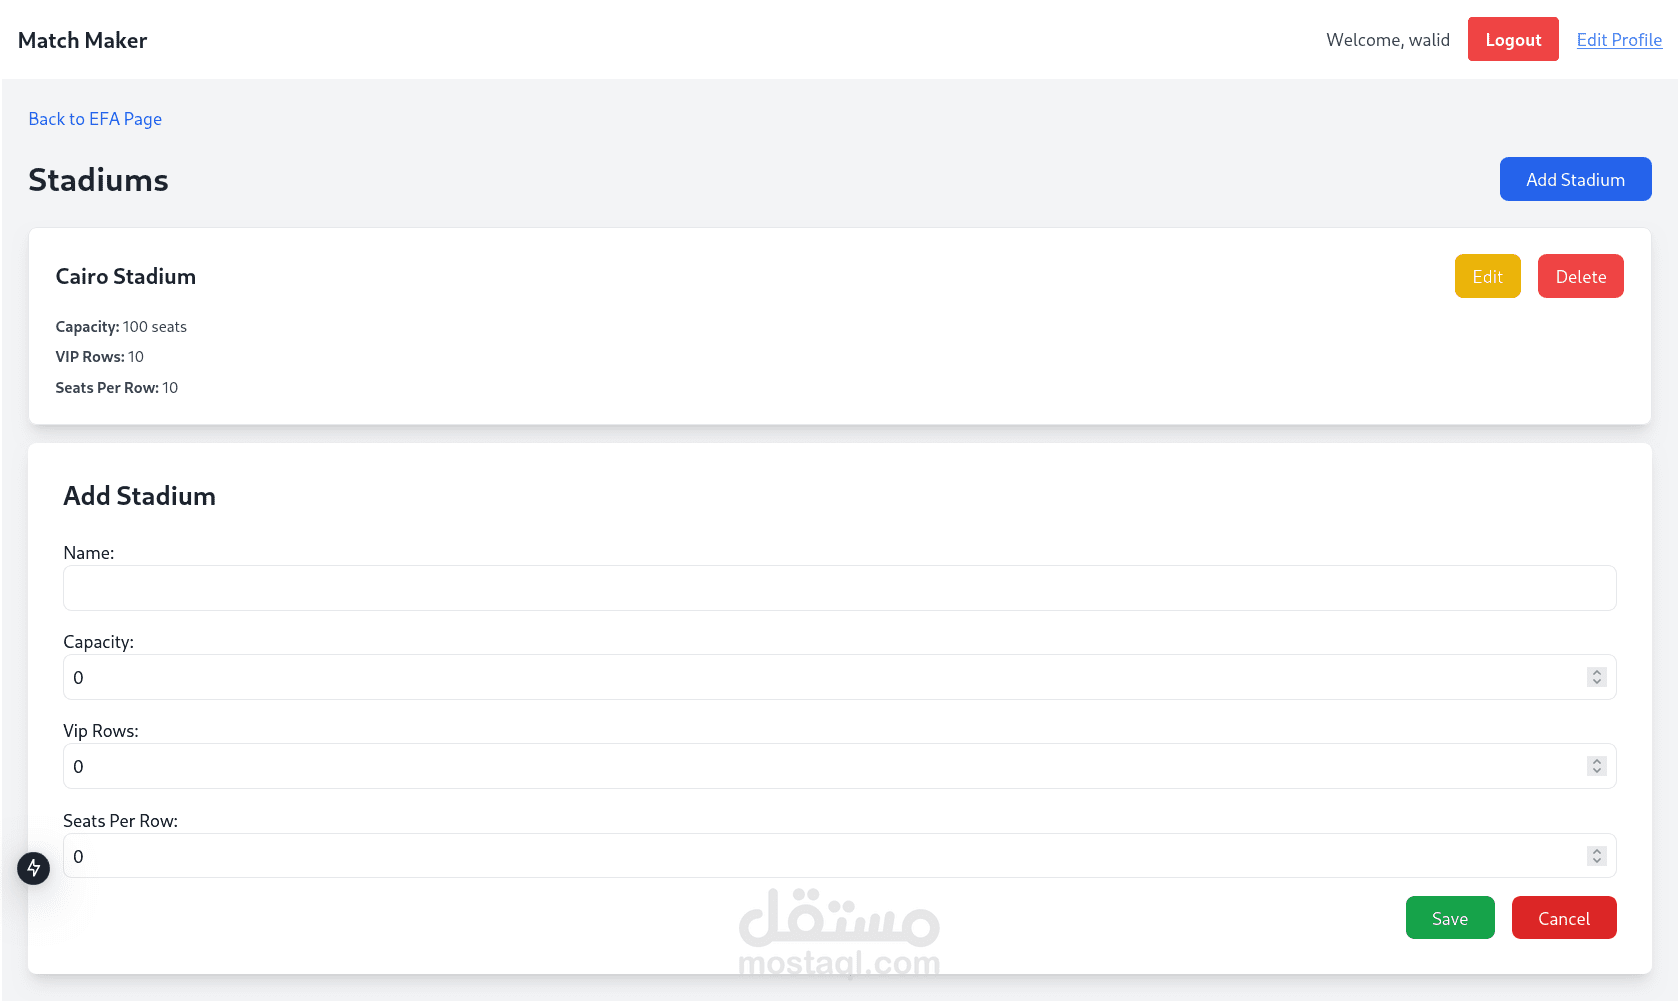The image size is (1679, 1001).
Task: Delete the Cairo Stadium entry
Action: click(1580, 277)
